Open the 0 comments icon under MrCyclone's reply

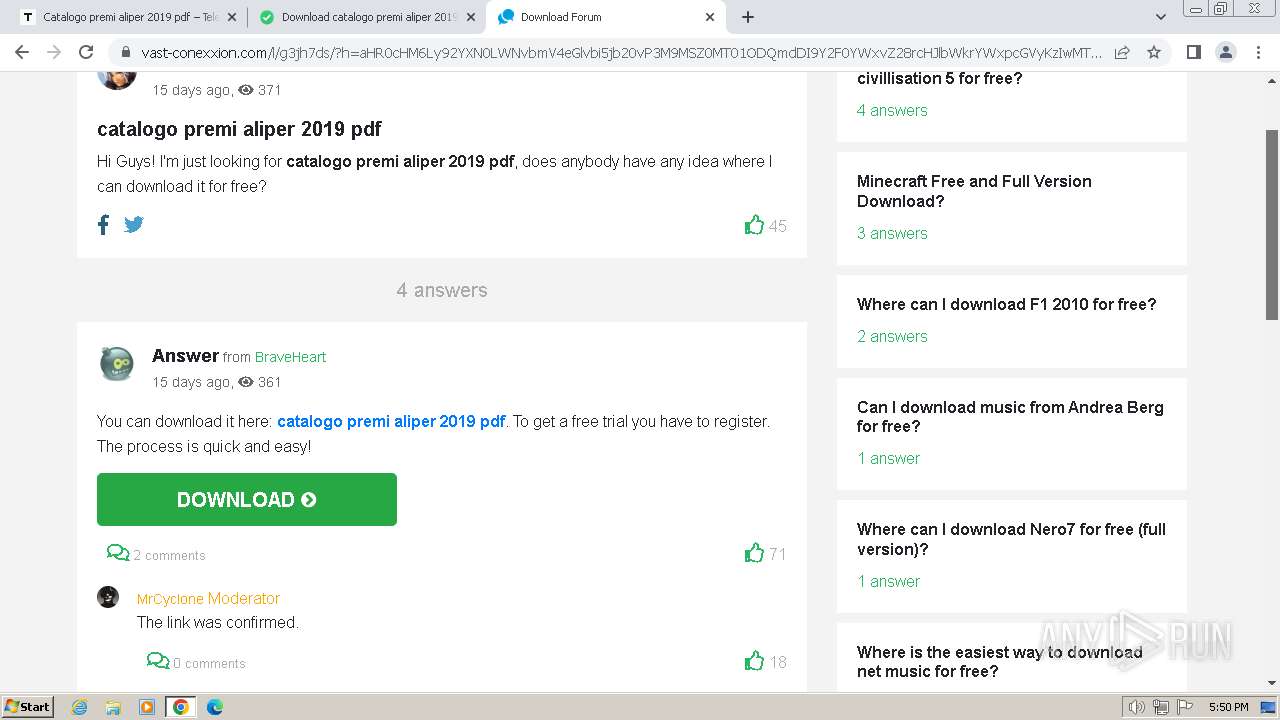click(x=158, y=661)
